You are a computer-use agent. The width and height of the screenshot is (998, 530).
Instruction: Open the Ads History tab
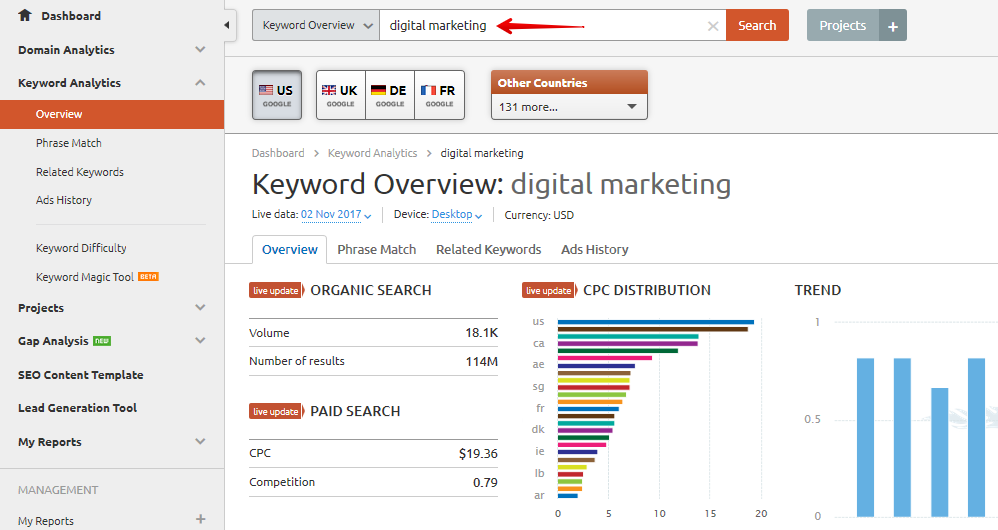point(594,249)
